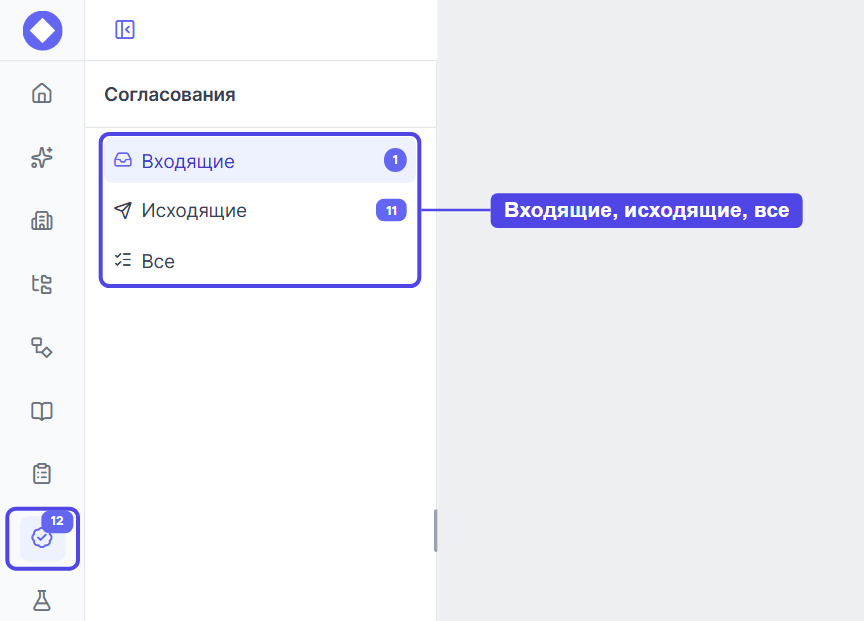Click the inbox tray icon beside Входящие

(x=123, y=160)
